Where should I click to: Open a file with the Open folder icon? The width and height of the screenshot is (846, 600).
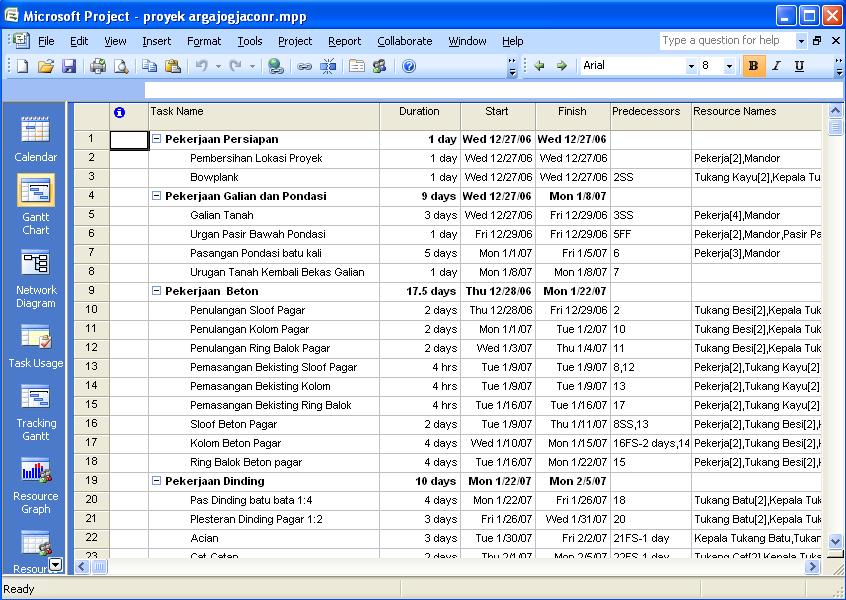(46, 66)
